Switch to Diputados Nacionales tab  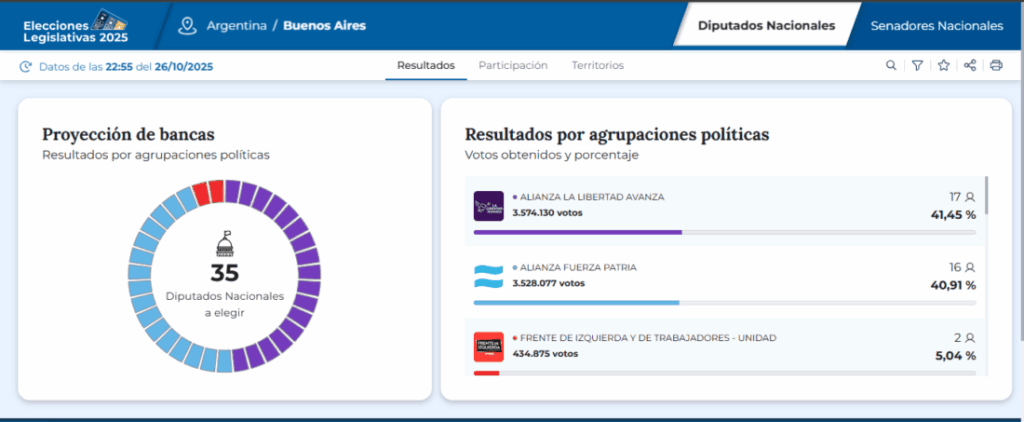click(766, 26)
